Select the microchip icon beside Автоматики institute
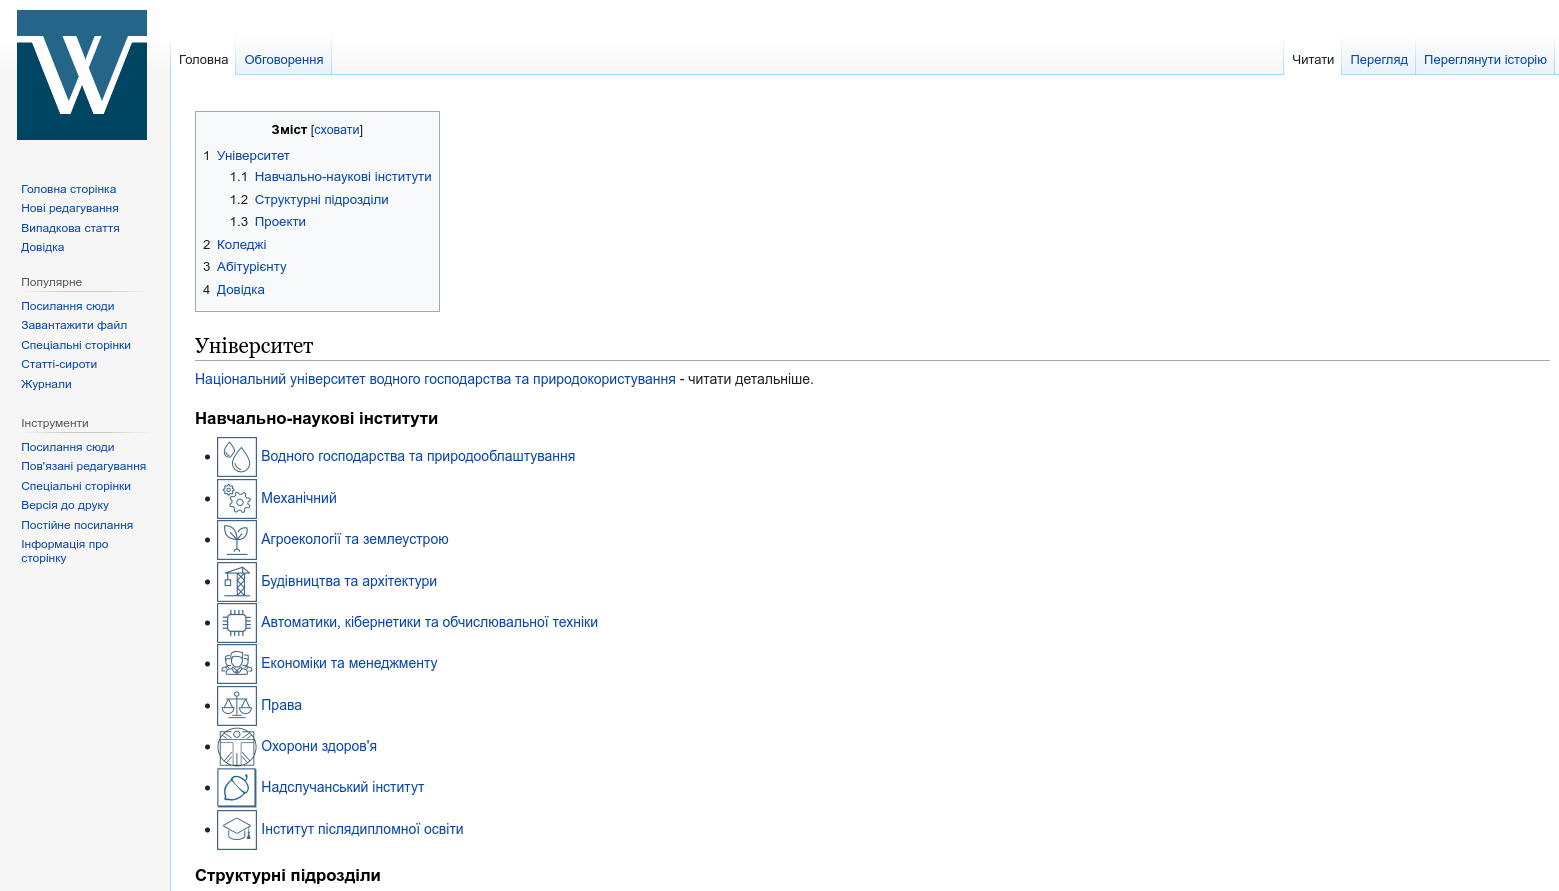 [236, 622]
